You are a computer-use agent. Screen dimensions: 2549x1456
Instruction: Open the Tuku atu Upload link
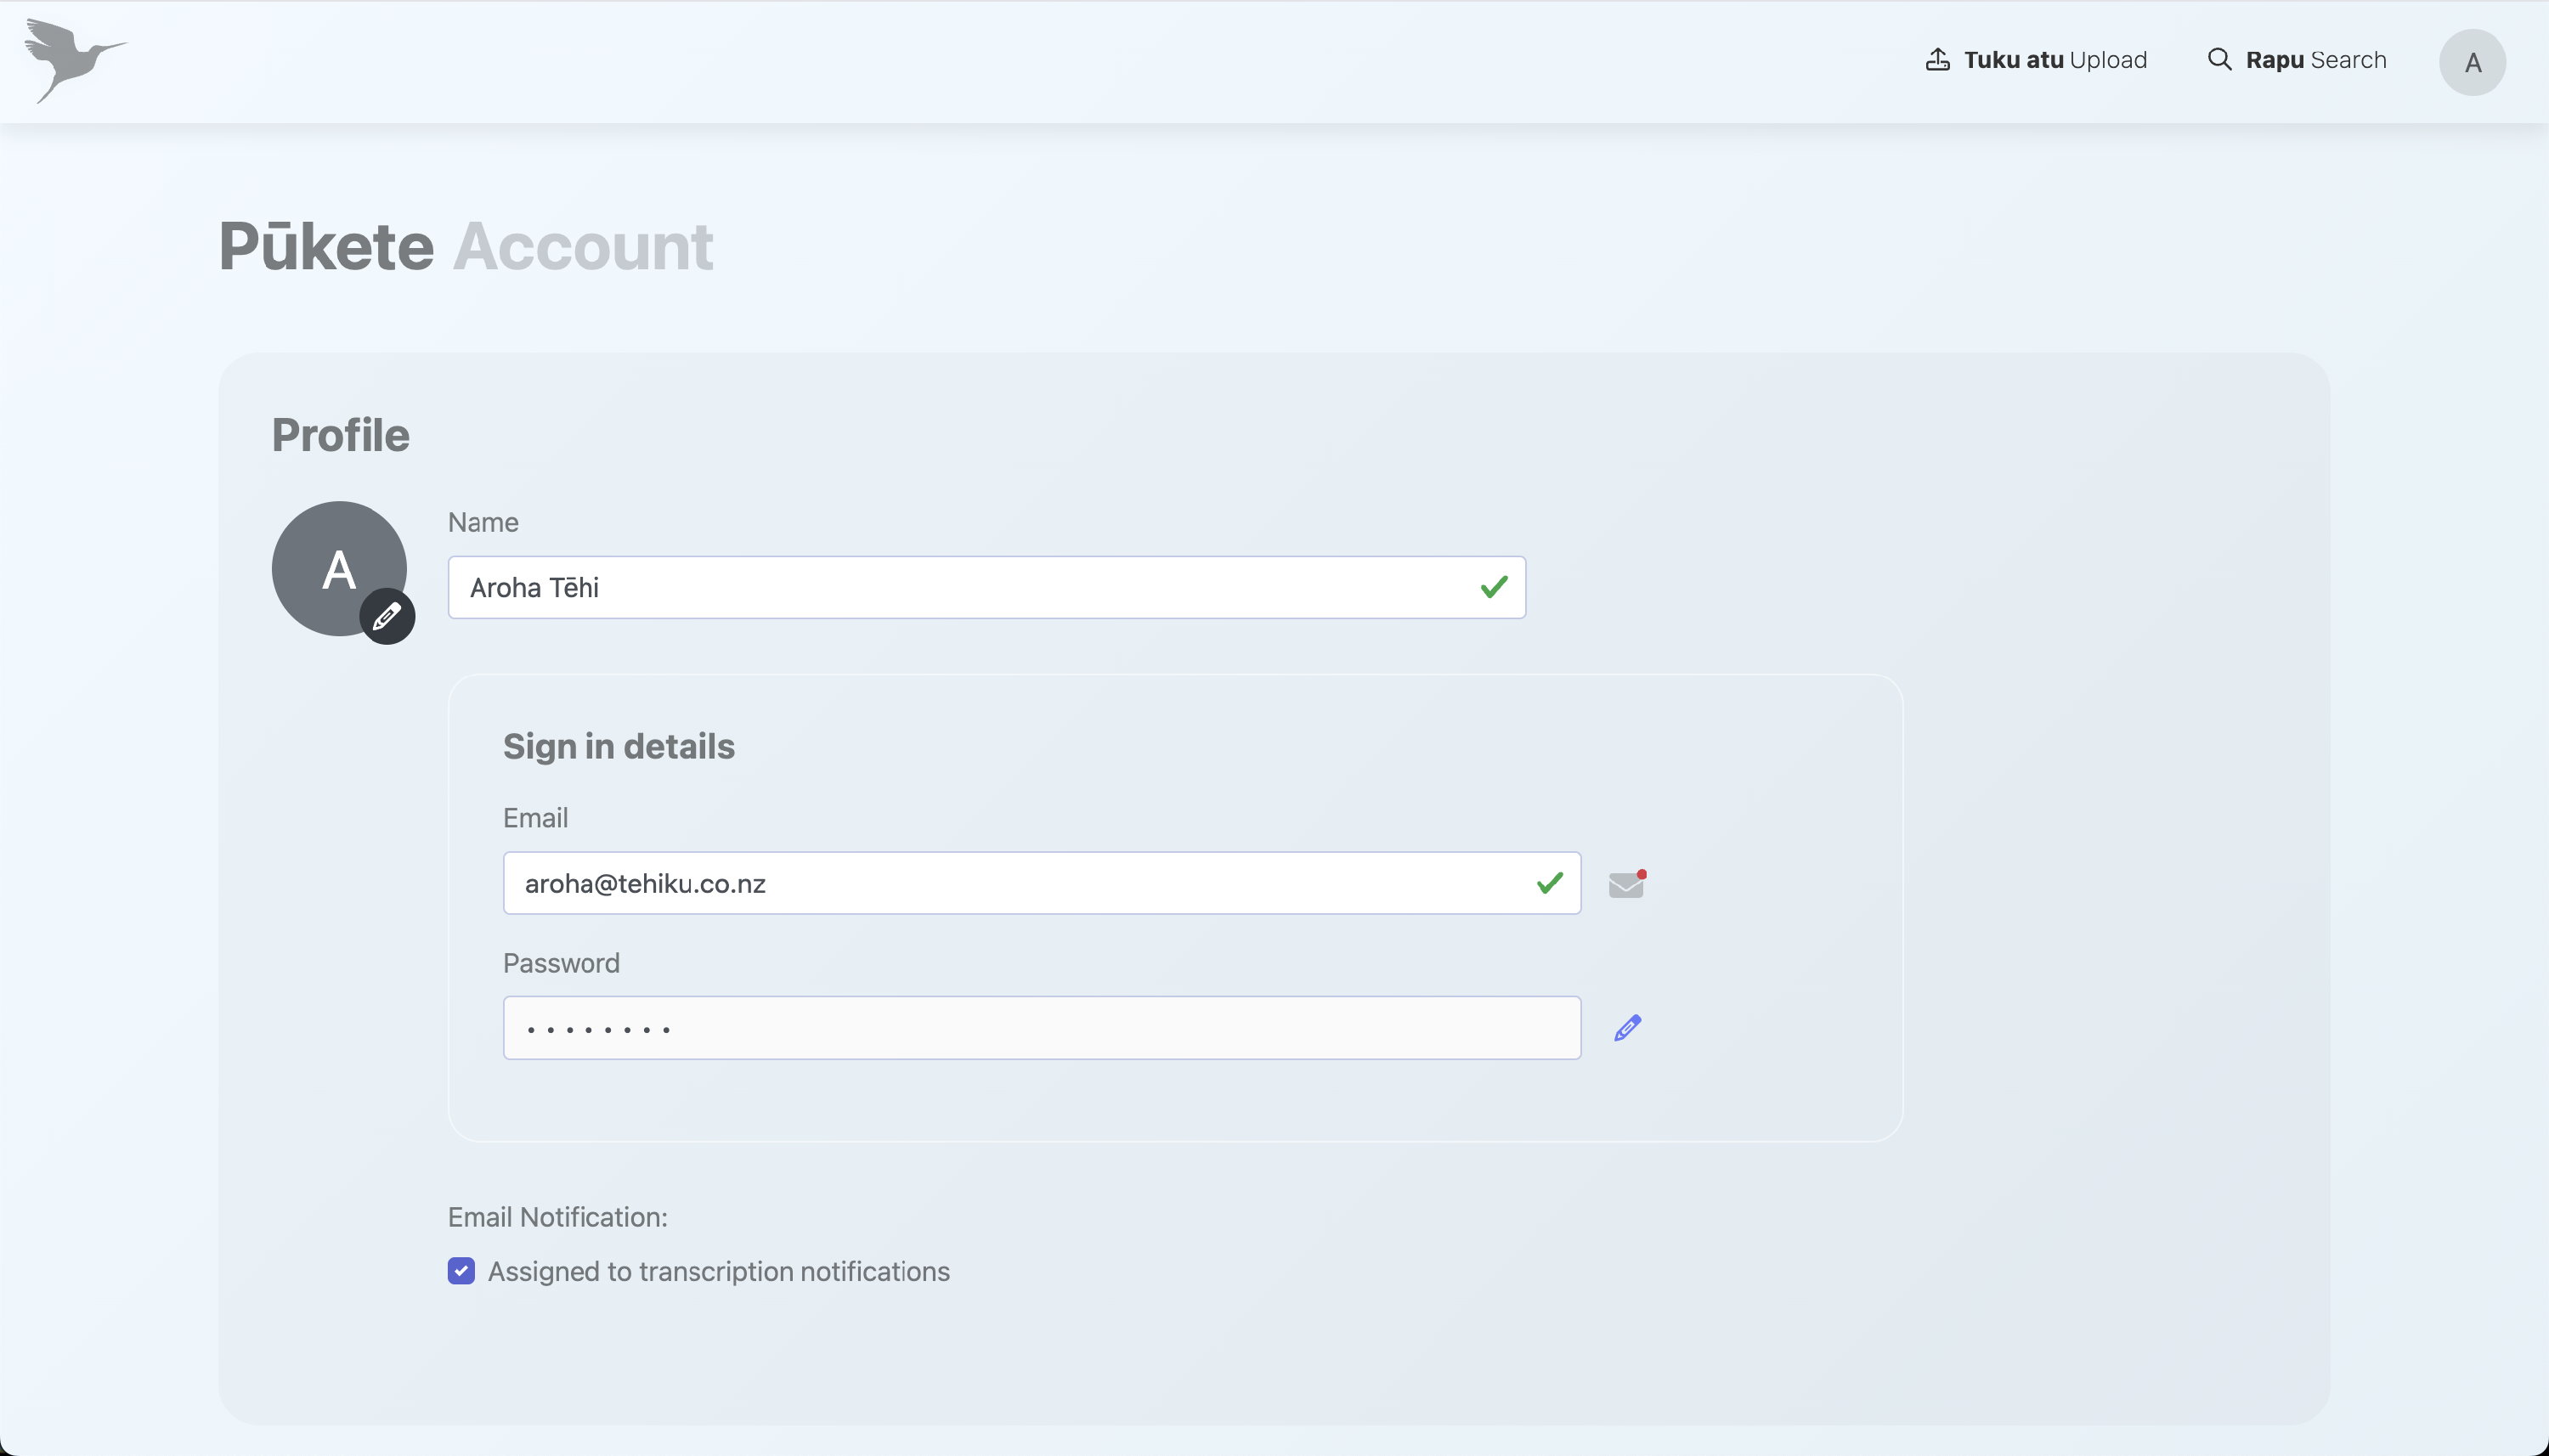(x=2036, y=60)
